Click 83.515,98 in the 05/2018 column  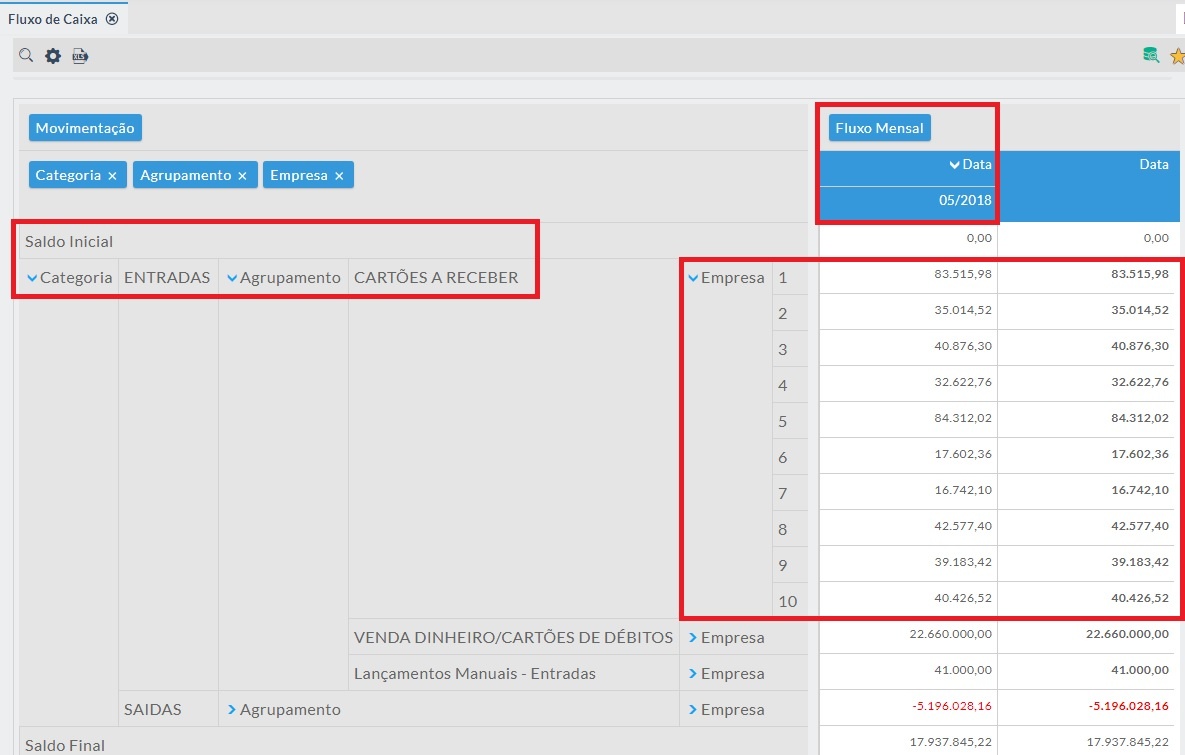click(x=963, y=274)
